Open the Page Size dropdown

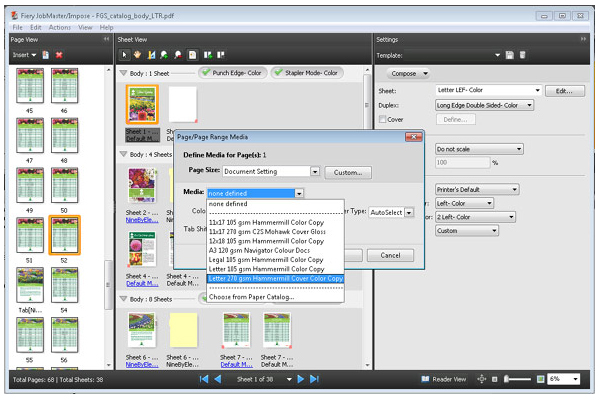[x=315, y=172]
